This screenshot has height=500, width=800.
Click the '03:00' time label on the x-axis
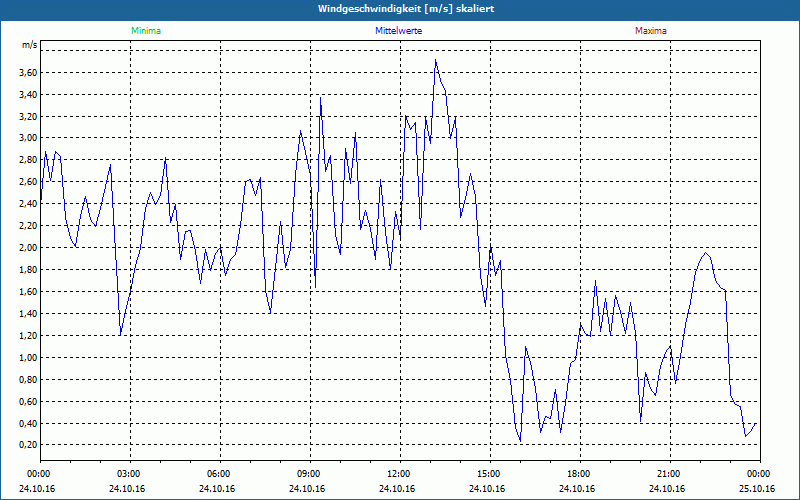click(131, 474)
